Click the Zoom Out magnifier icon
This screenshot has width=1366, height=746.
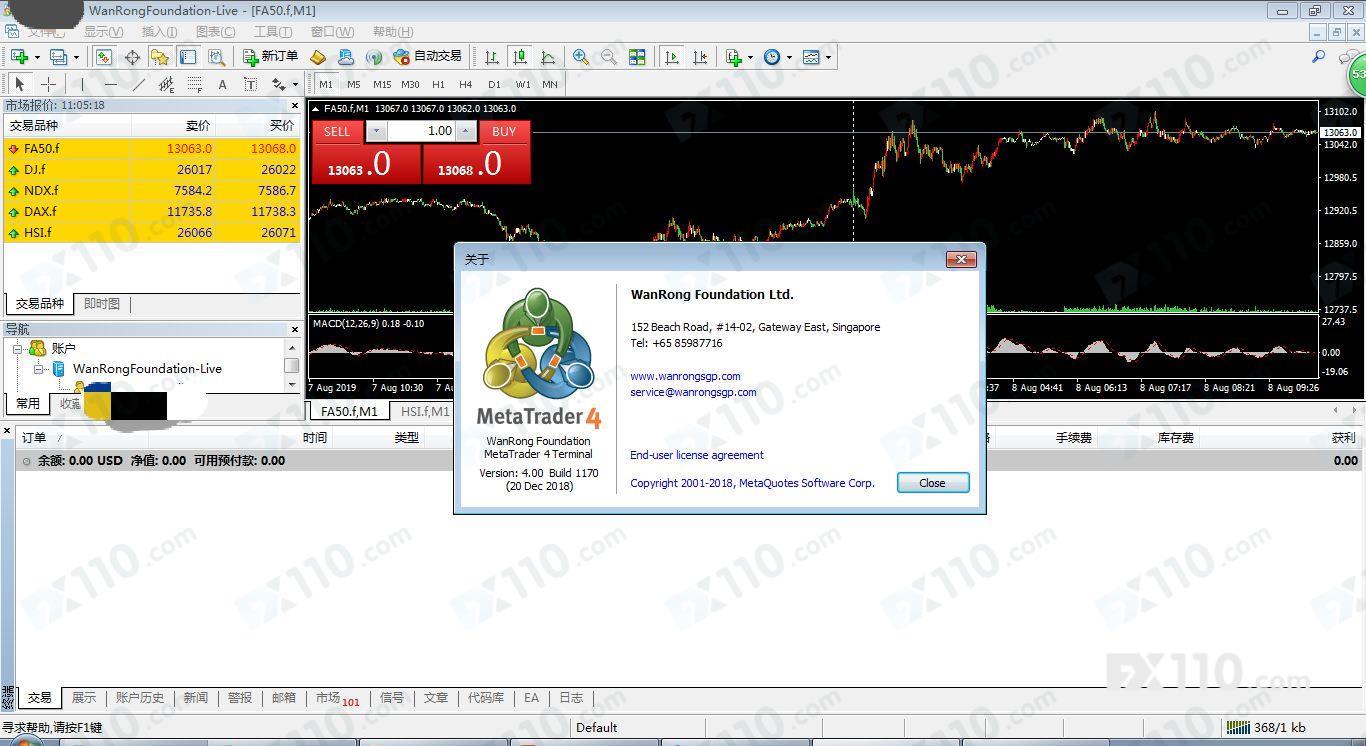tap(608, 57)
